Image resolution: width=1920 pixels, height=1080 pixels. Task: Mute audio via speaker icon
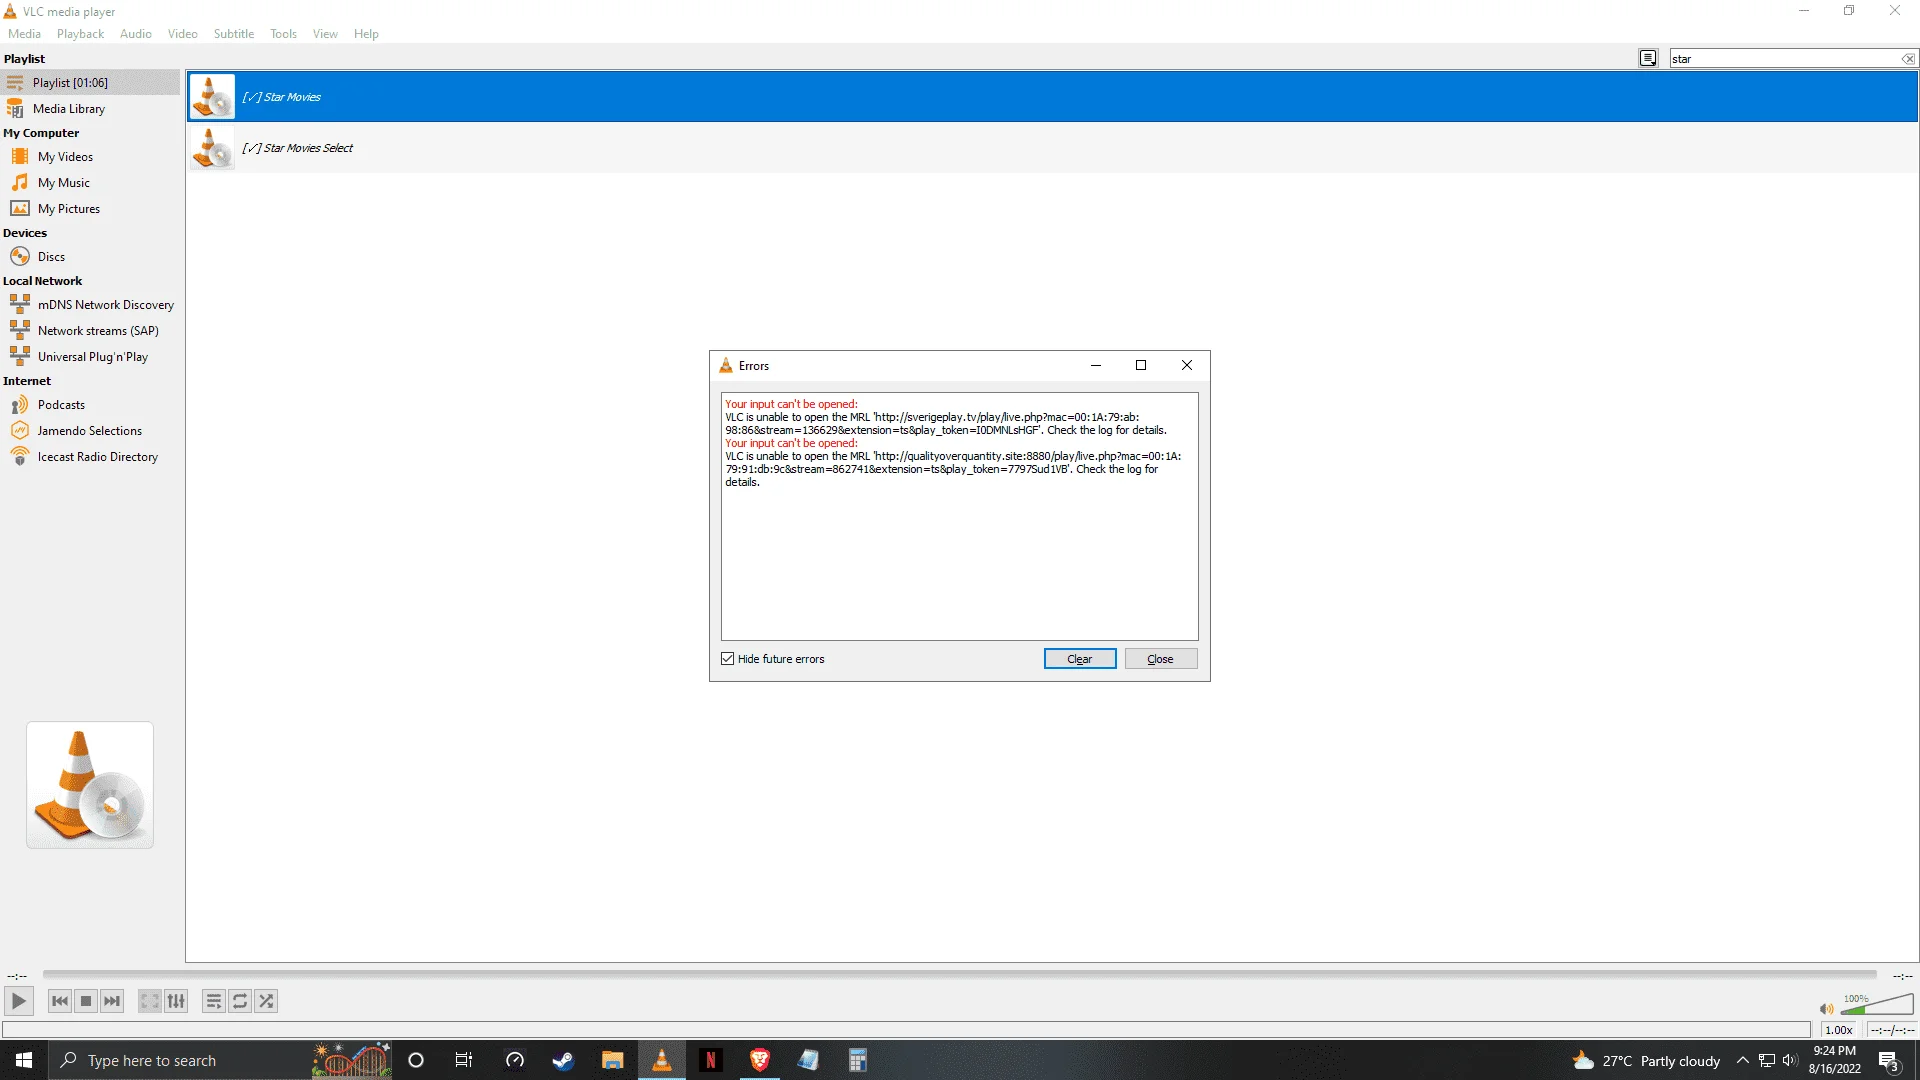(1826, 1009)
